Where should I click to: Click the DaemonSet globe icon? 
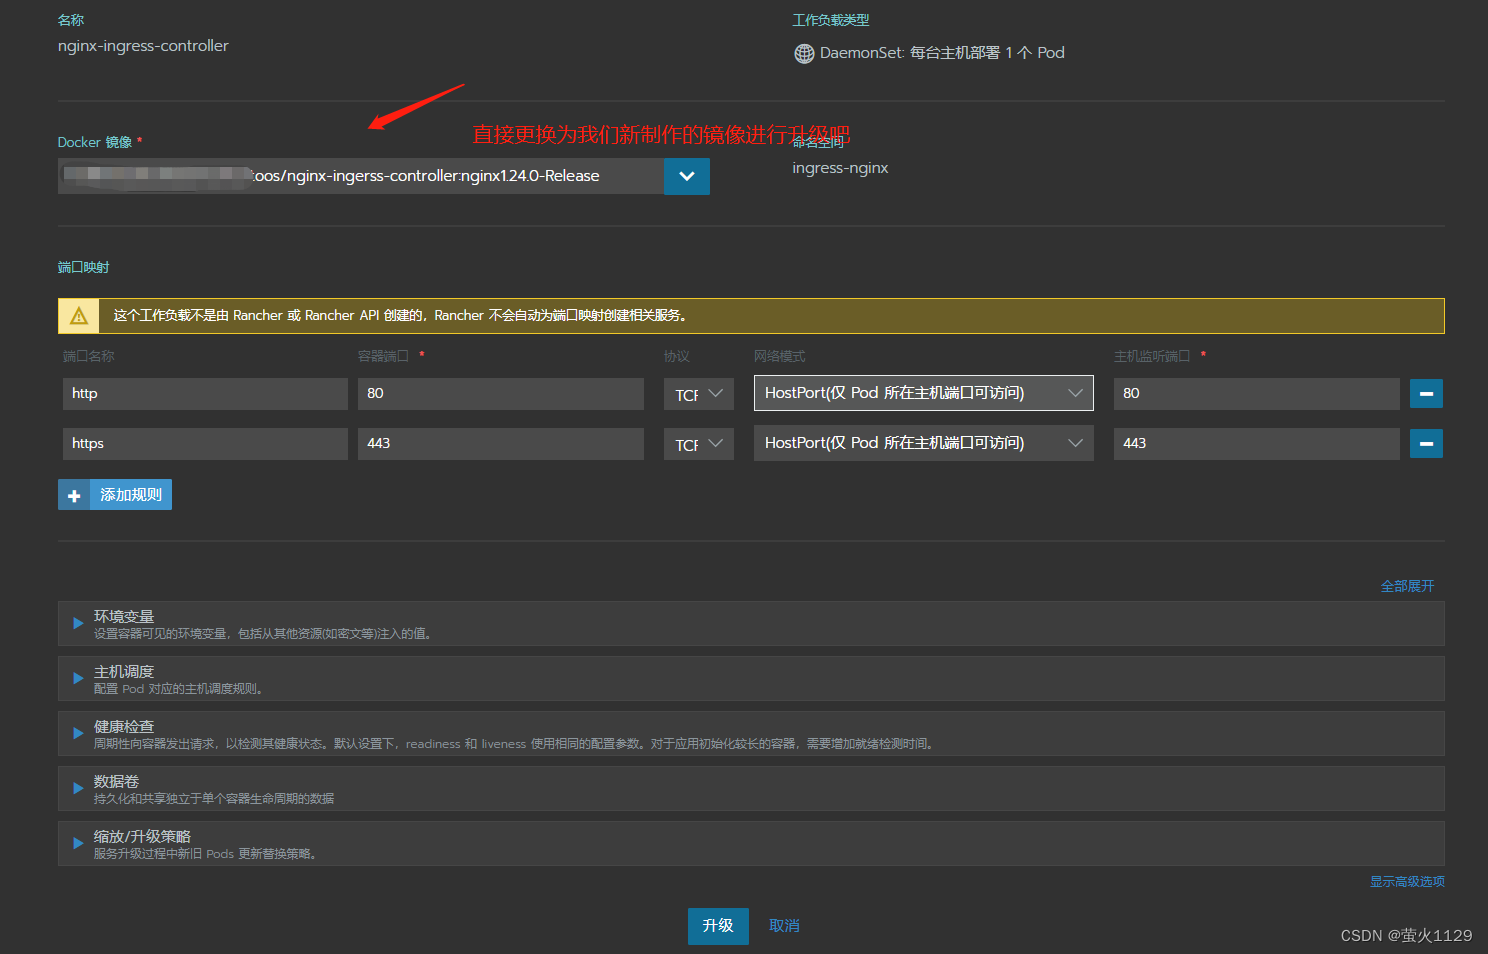[x=804, y=53]
